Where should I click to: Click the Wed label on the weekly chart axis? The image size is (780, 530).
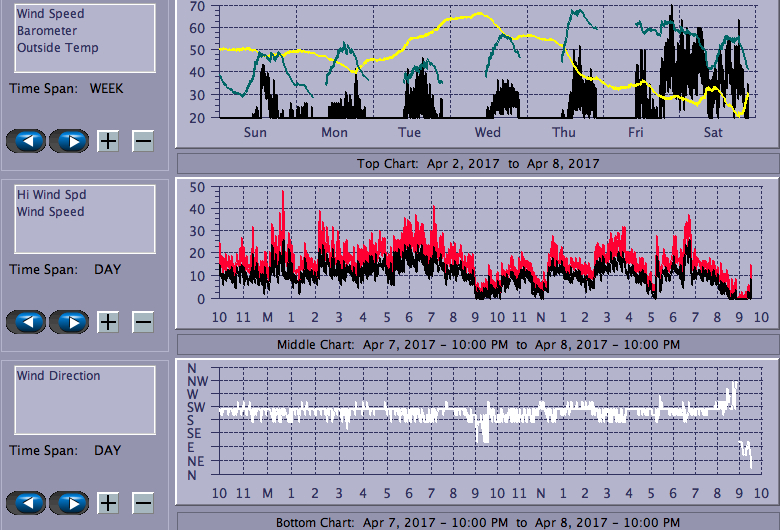point(488,133)
